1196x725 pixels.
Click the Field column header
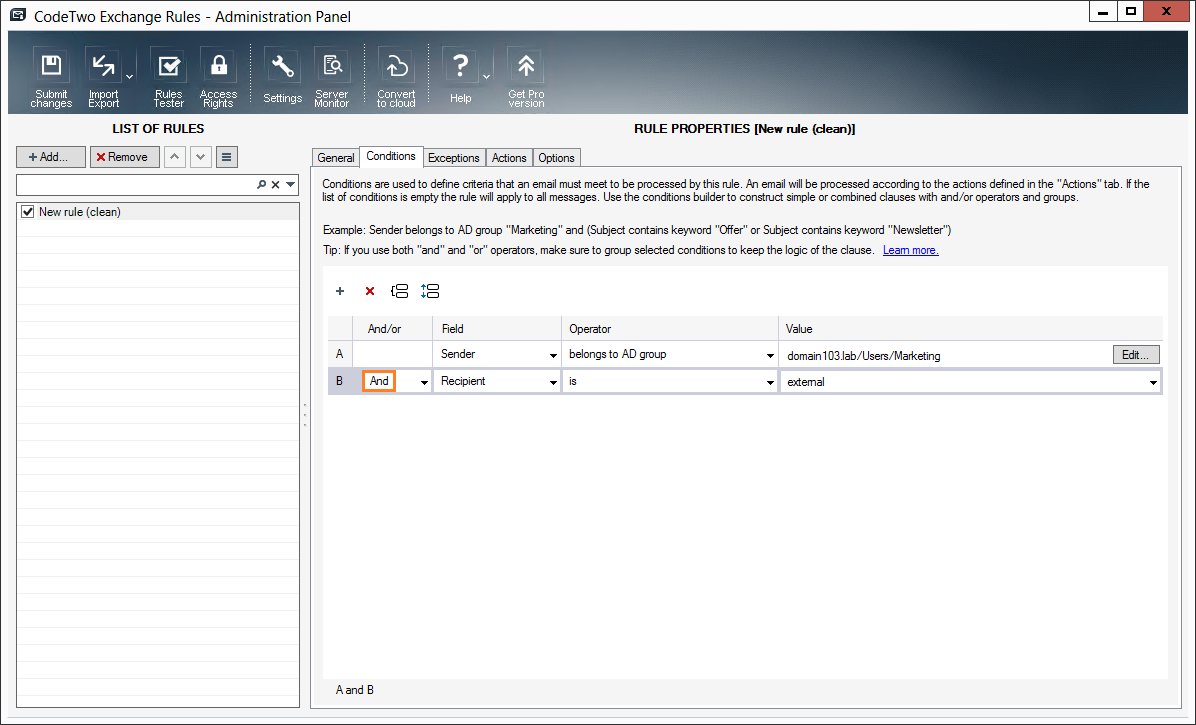coord(497,329)
